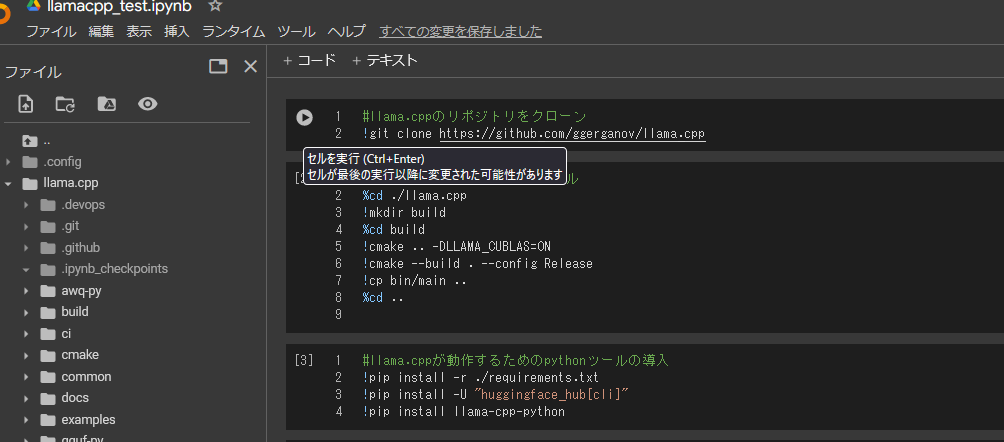Open the 編集 menu
Viewport: 1004px width, 442px height.
[101, 31]
